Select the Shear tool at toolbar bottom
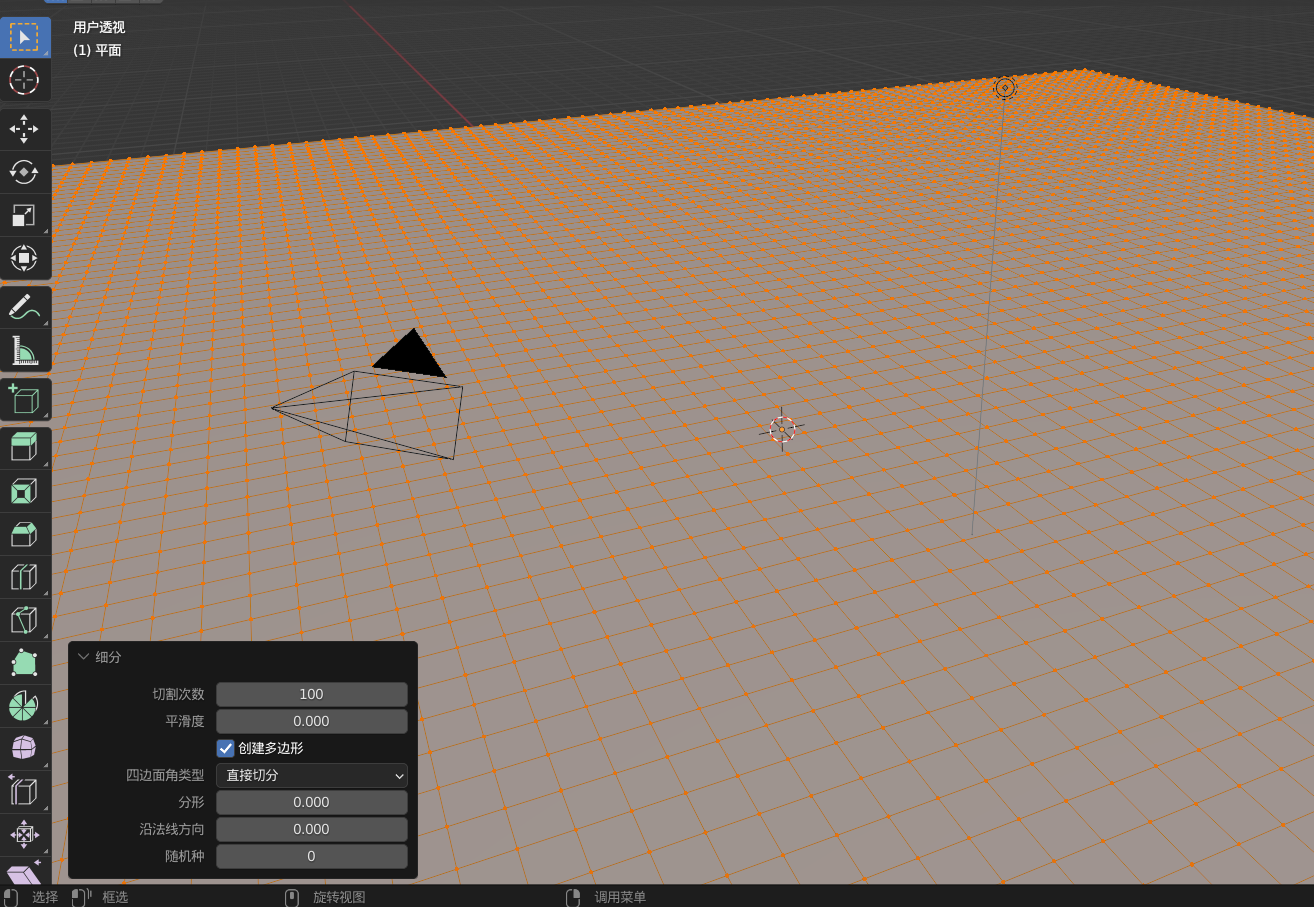The image size is (1314, 907). [24, 871]
